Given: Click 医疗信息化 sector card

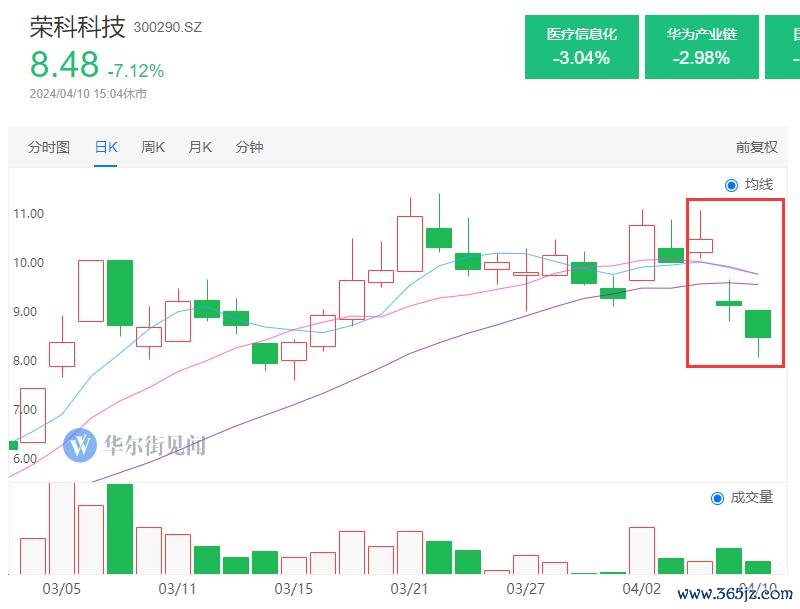Looking at the screenshot, I should tap(581, 47).
